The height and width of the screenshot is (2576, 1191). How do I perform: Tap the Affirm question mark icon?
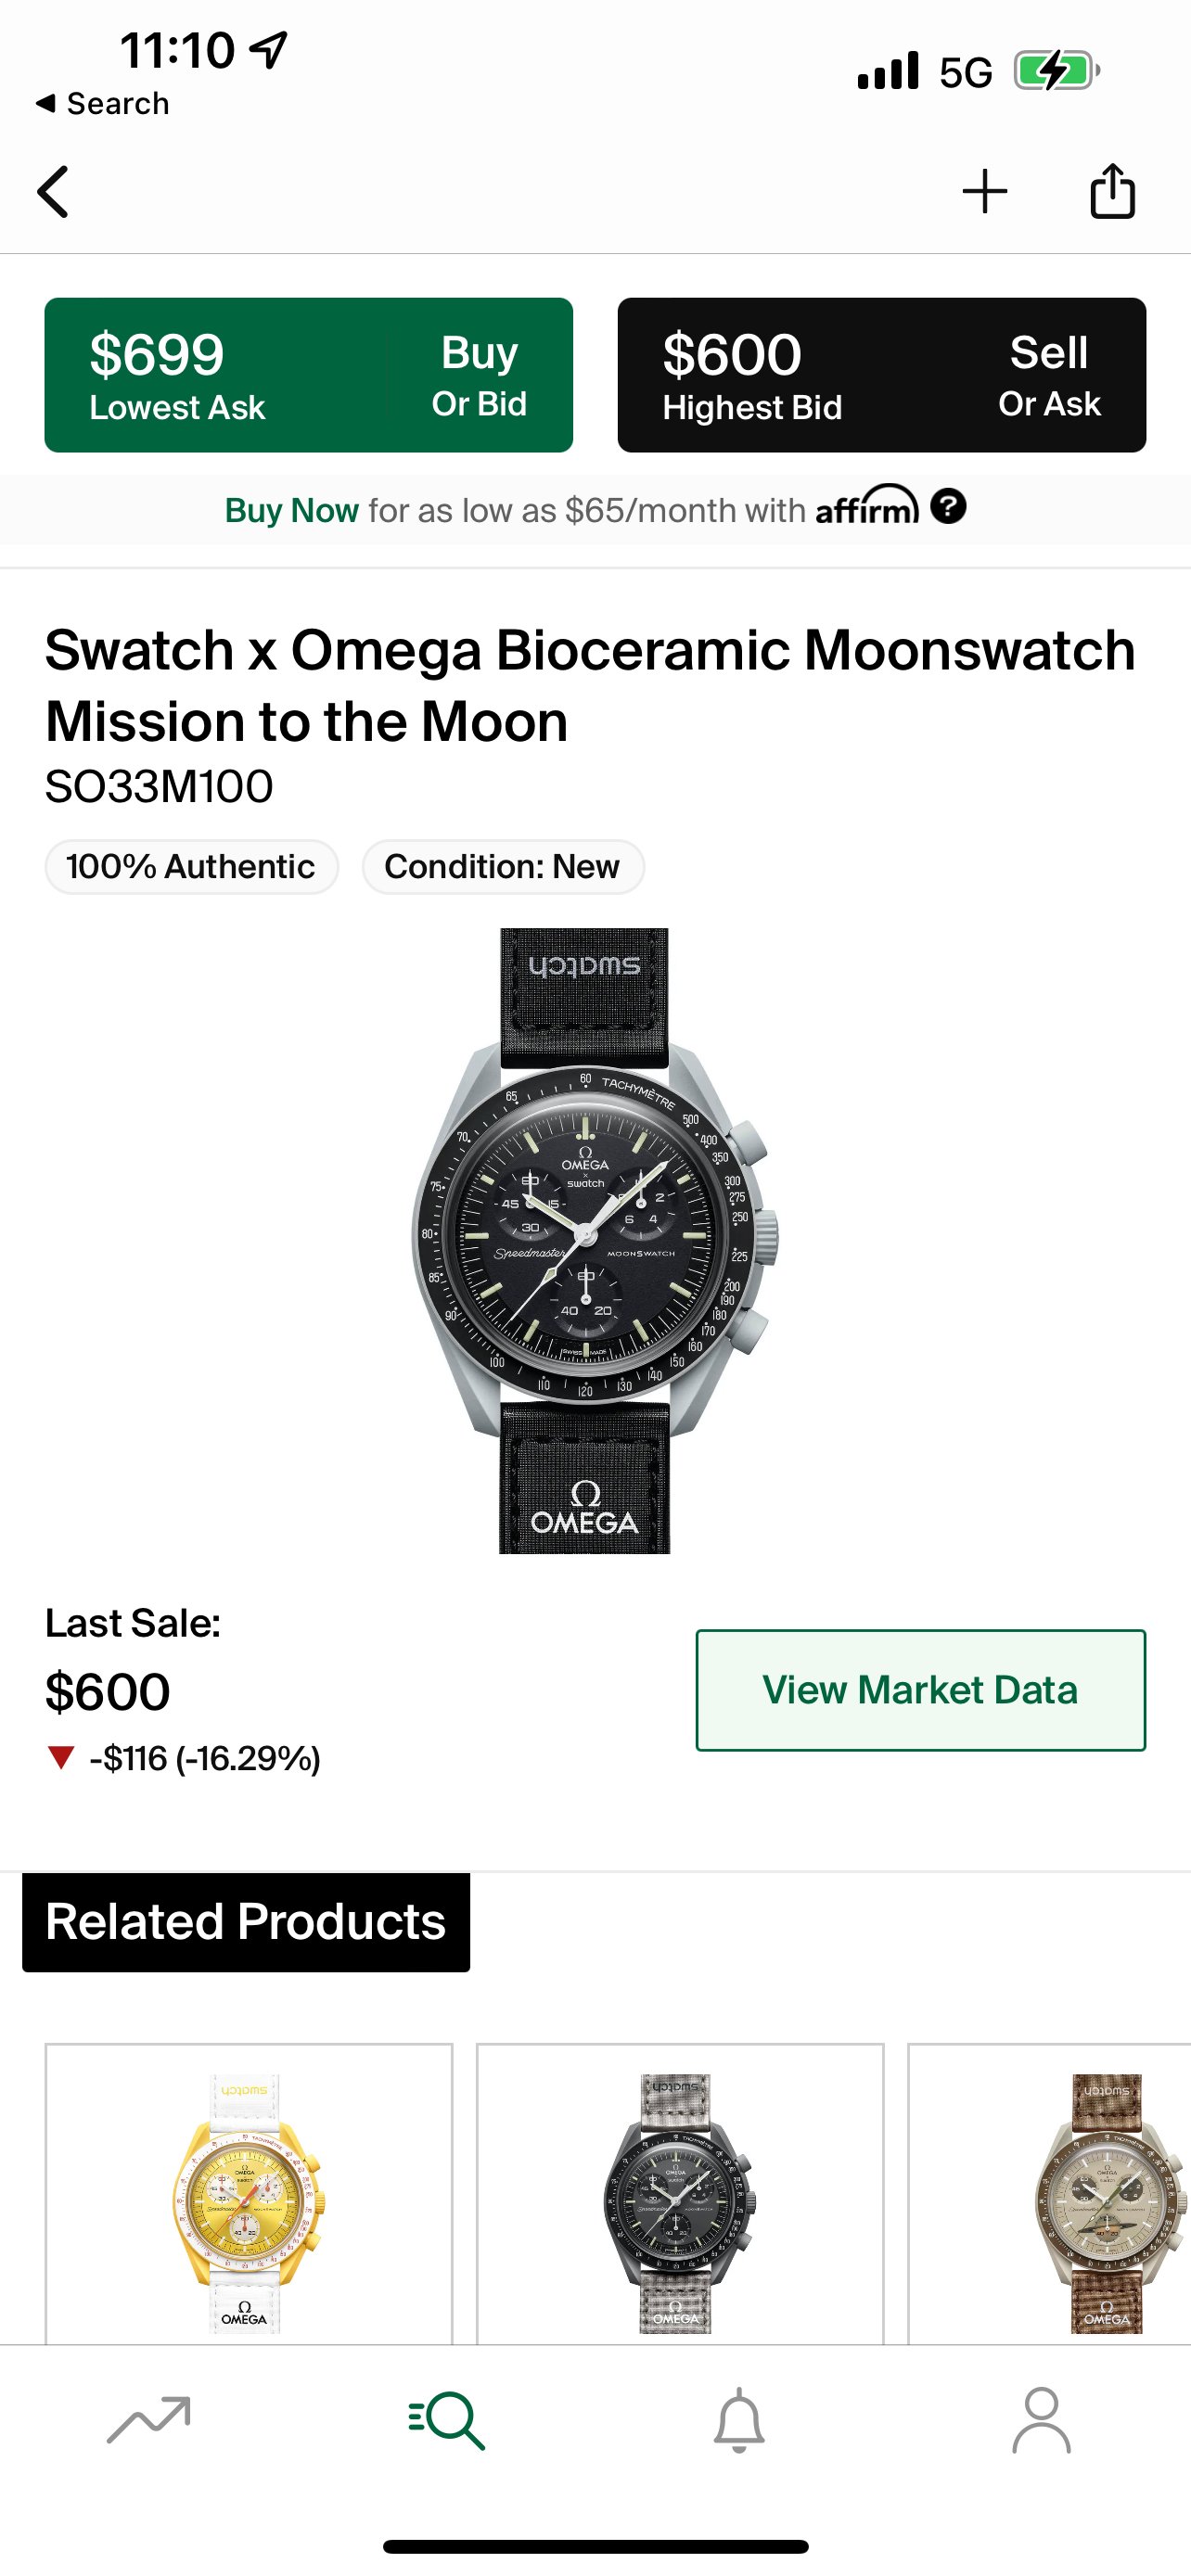pos(948,507)
